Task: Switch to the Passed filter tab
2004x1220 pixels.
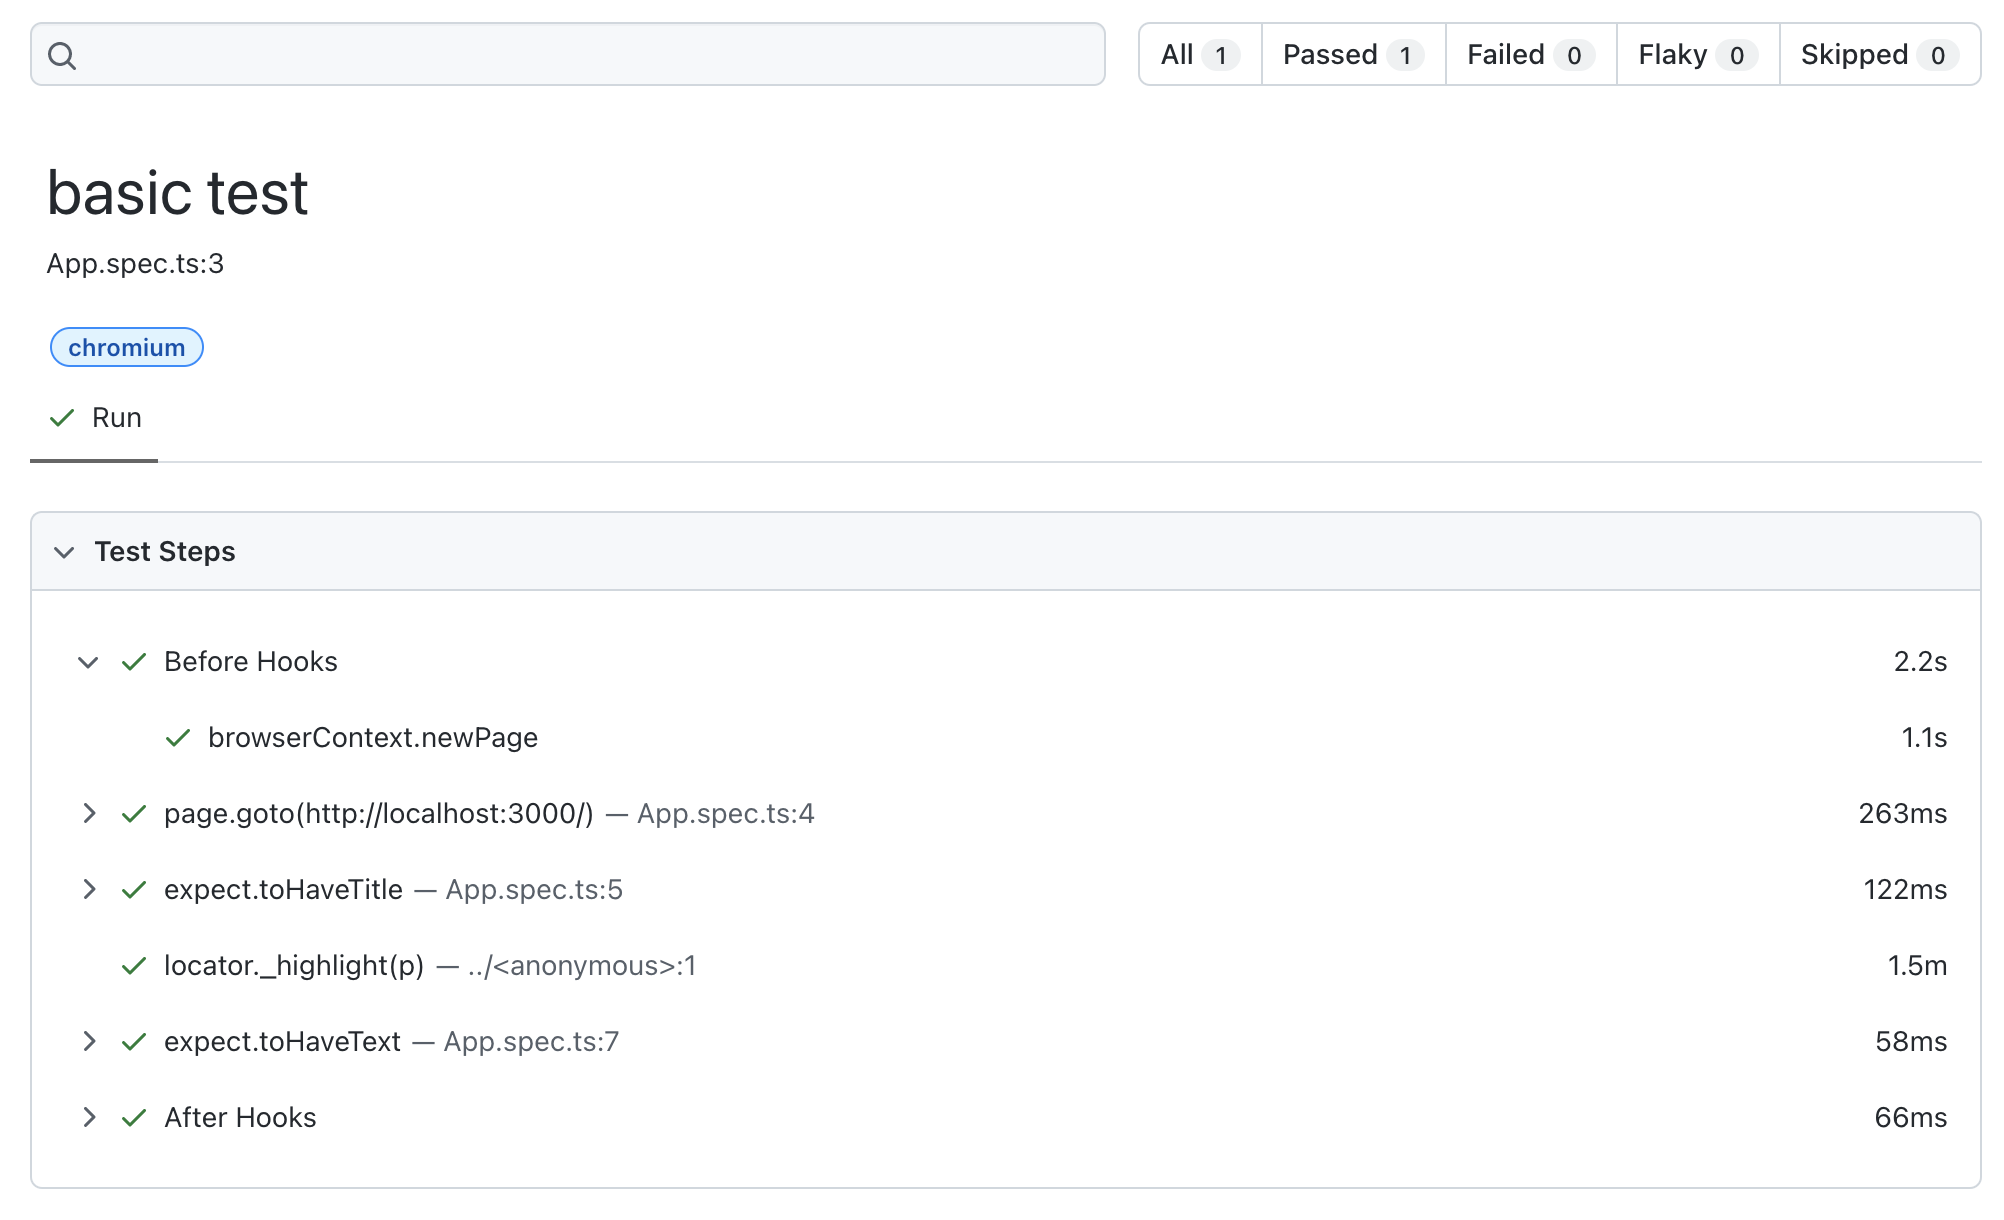Action: tap(1352, 55)
